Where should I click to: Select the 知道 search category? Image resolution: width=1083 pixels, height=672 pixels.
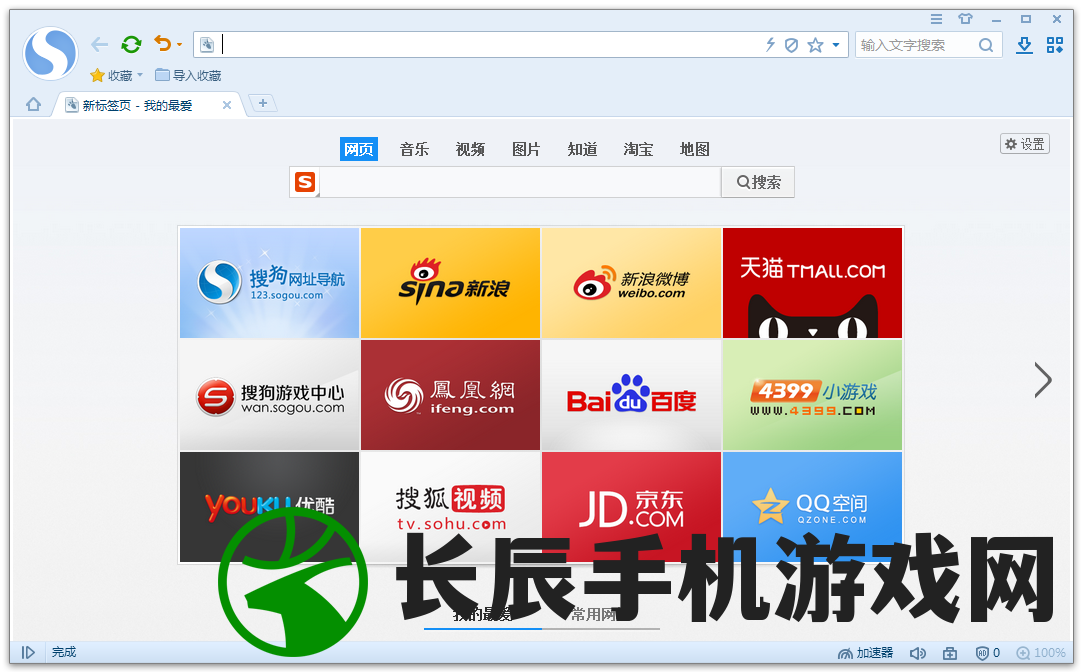click(x=582, y=149)
